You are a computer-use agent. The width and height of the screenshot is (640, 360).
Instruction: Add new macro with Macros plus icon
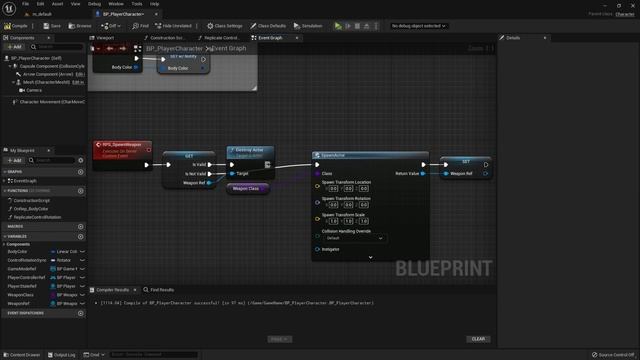point(80,227)
